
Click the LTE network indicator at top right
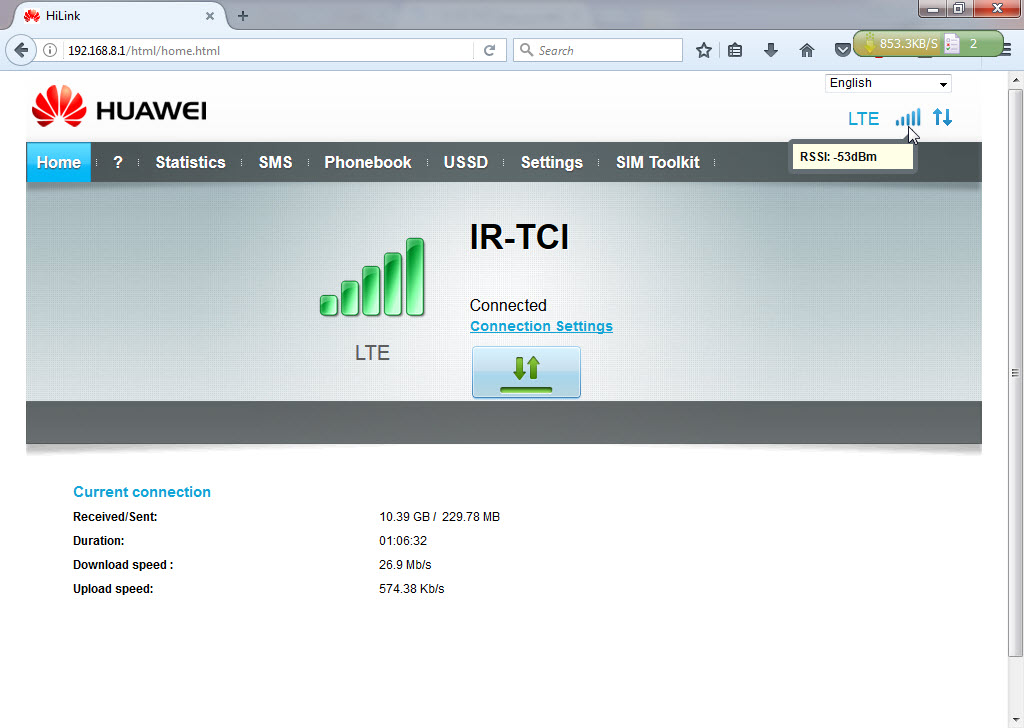[863, 119]
